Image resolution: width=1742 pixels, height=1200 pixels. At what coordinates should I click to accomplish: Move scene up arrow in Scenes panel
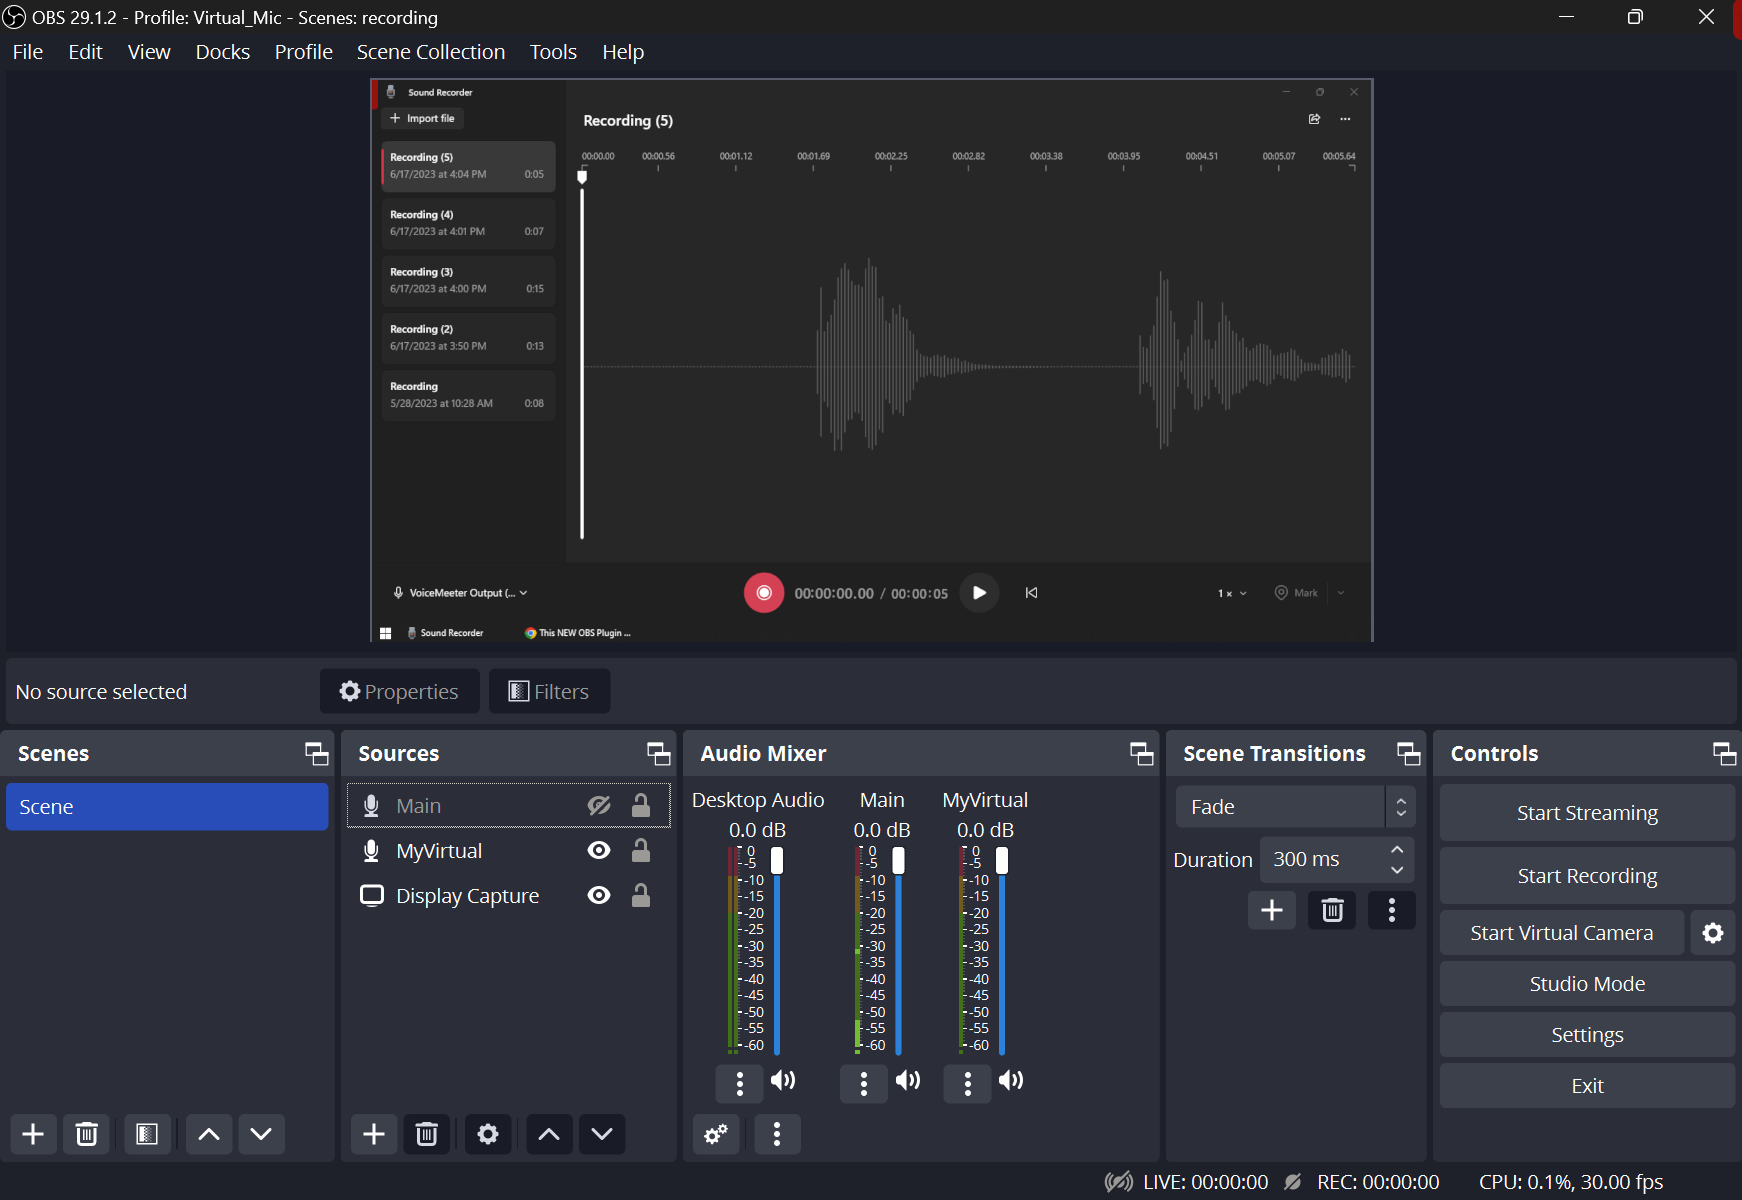pos(209,1134)
